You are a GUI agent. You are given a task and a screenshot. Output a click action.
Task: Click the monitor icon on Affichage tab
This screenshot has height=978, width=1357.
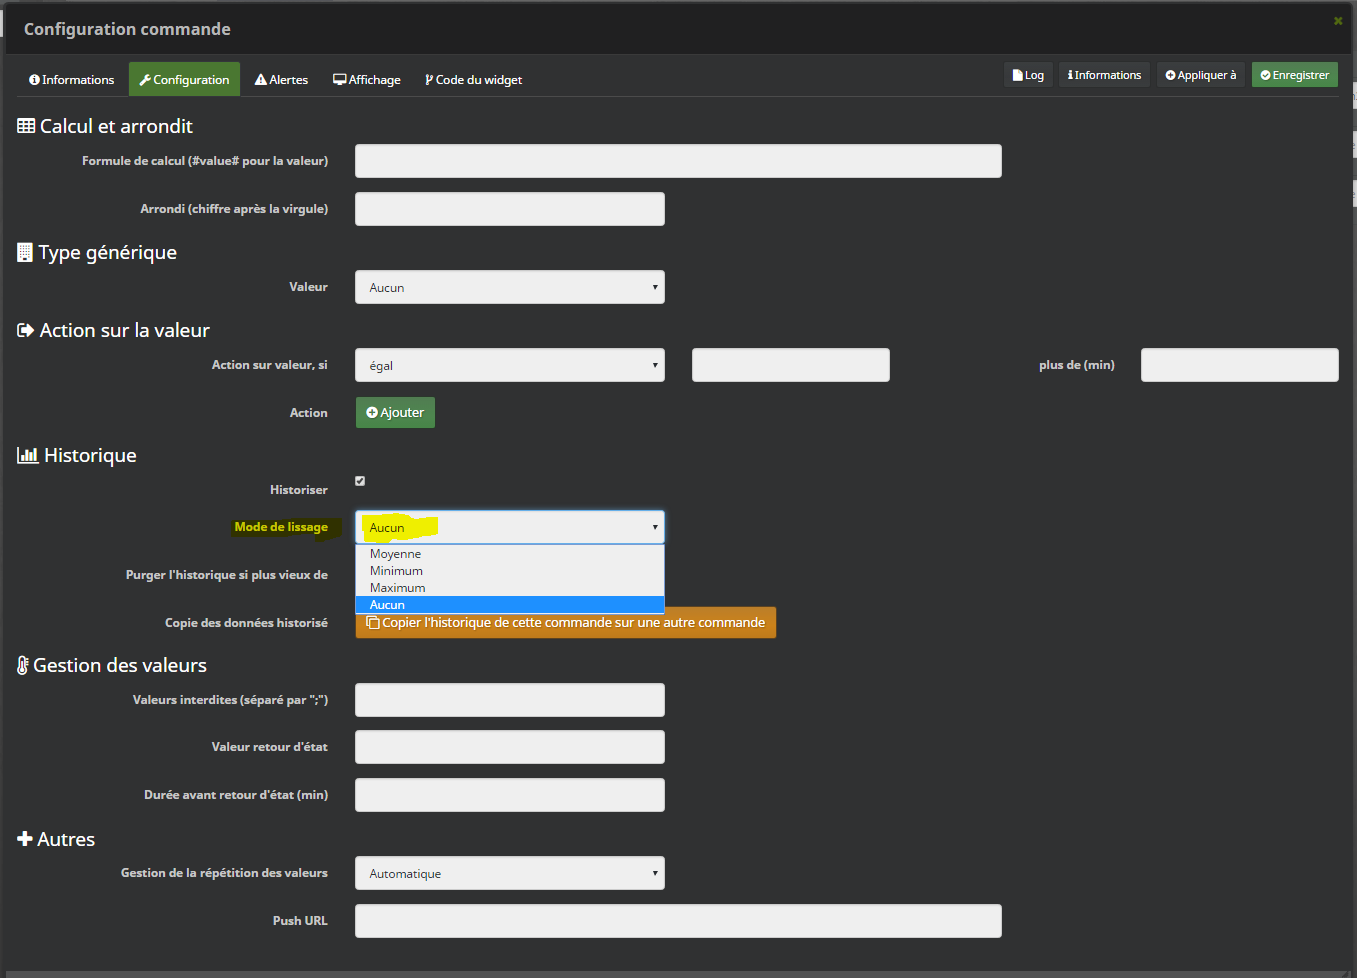pyautogui.click(x=339, y=80)
